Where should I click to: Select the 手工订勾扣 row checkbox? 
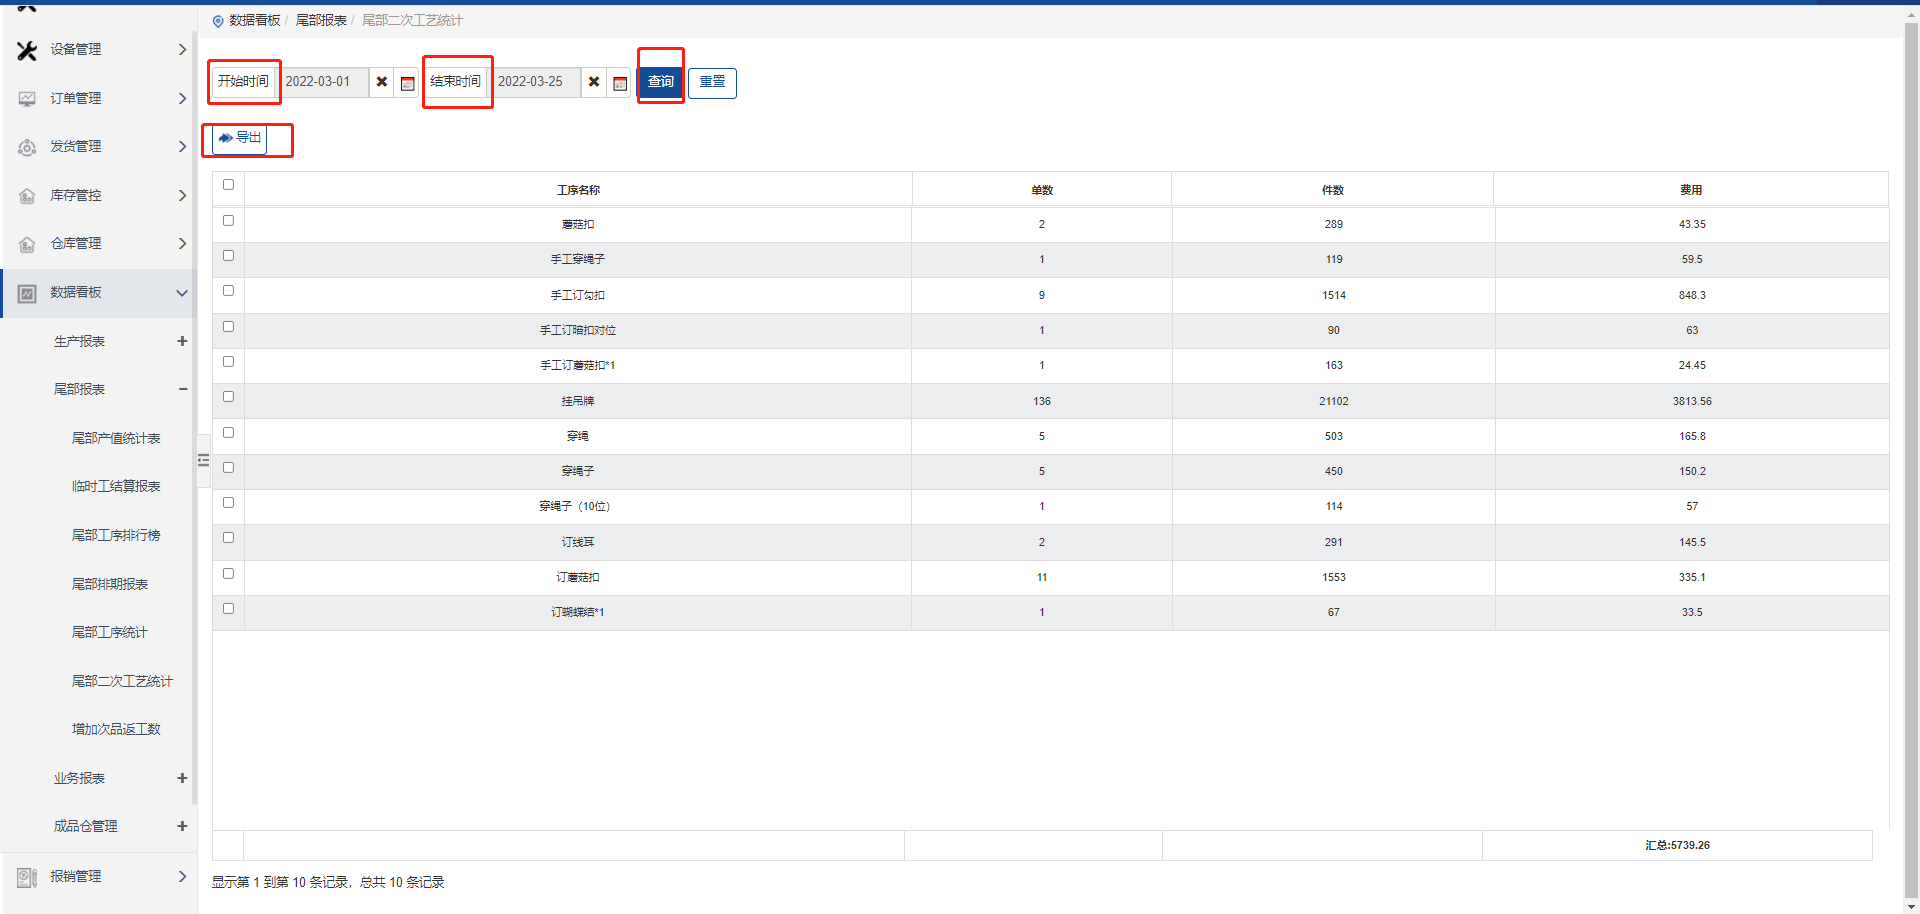(x=228, y=291)
